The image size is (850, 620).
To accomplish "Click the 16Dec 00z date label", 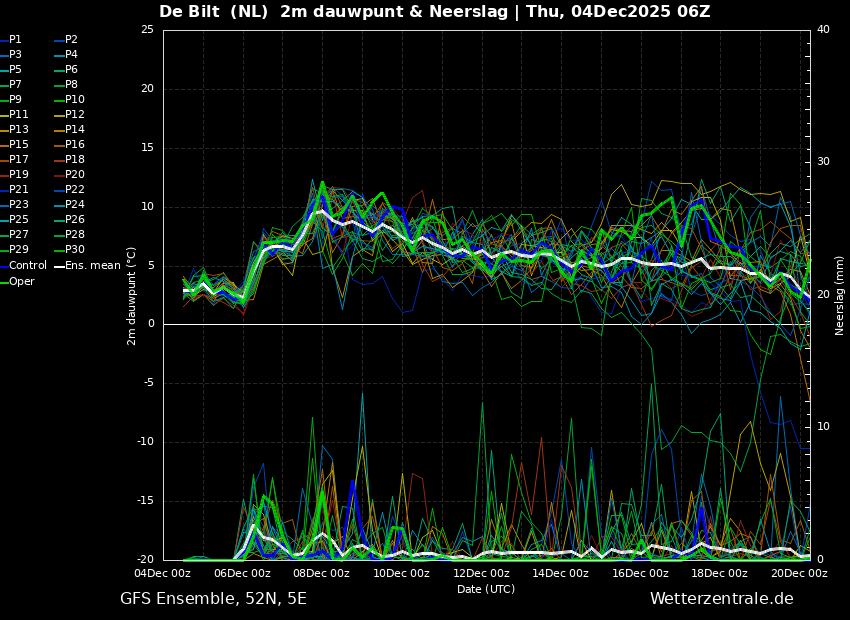I will 640,573.
